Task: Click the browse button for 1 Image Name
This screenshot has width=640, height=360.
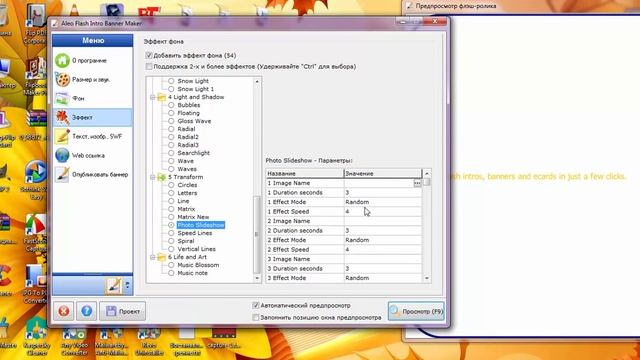Action: click(x=417, y=183)
